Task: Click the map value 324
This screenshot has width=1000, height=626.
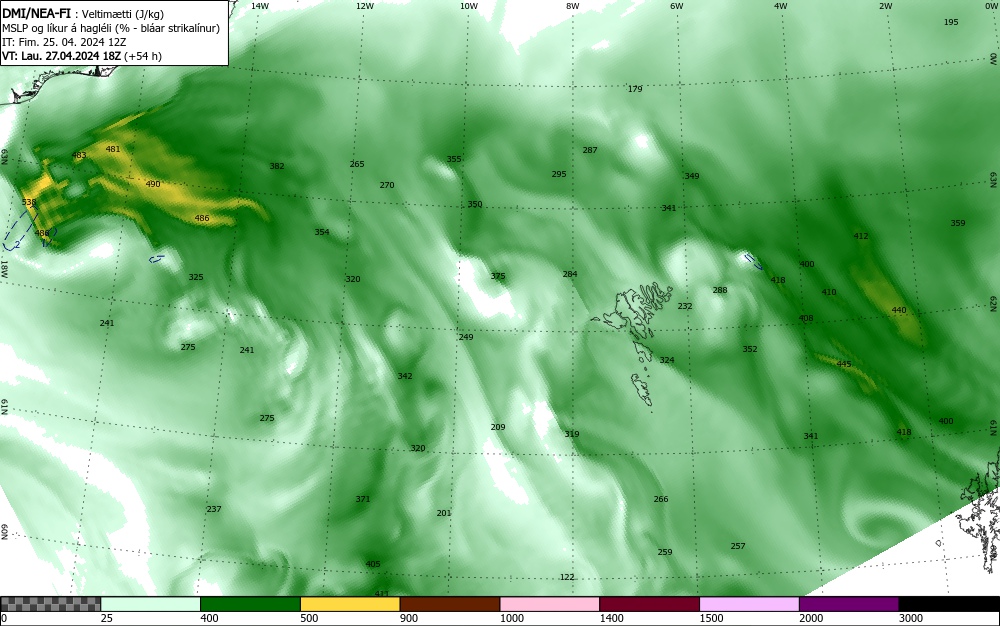Action: (666, 360)
